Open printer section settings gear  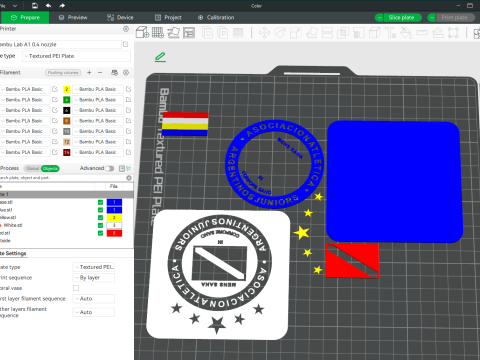[126, 29]
